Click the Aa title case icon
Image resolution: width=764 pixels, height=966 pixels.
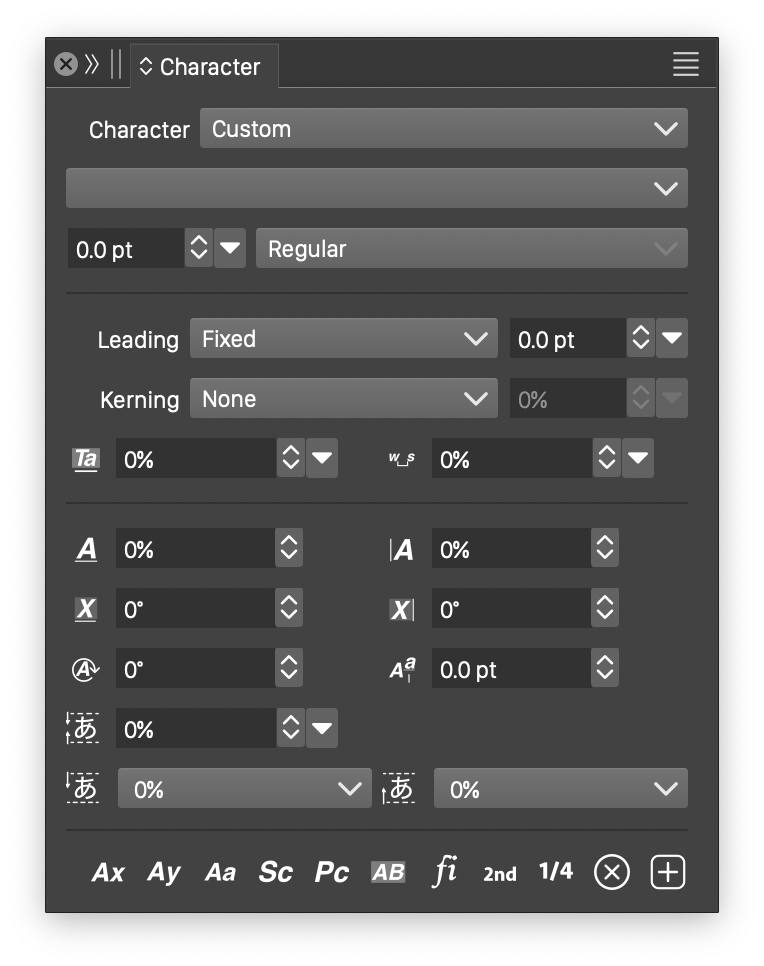(x=220, y=872)
